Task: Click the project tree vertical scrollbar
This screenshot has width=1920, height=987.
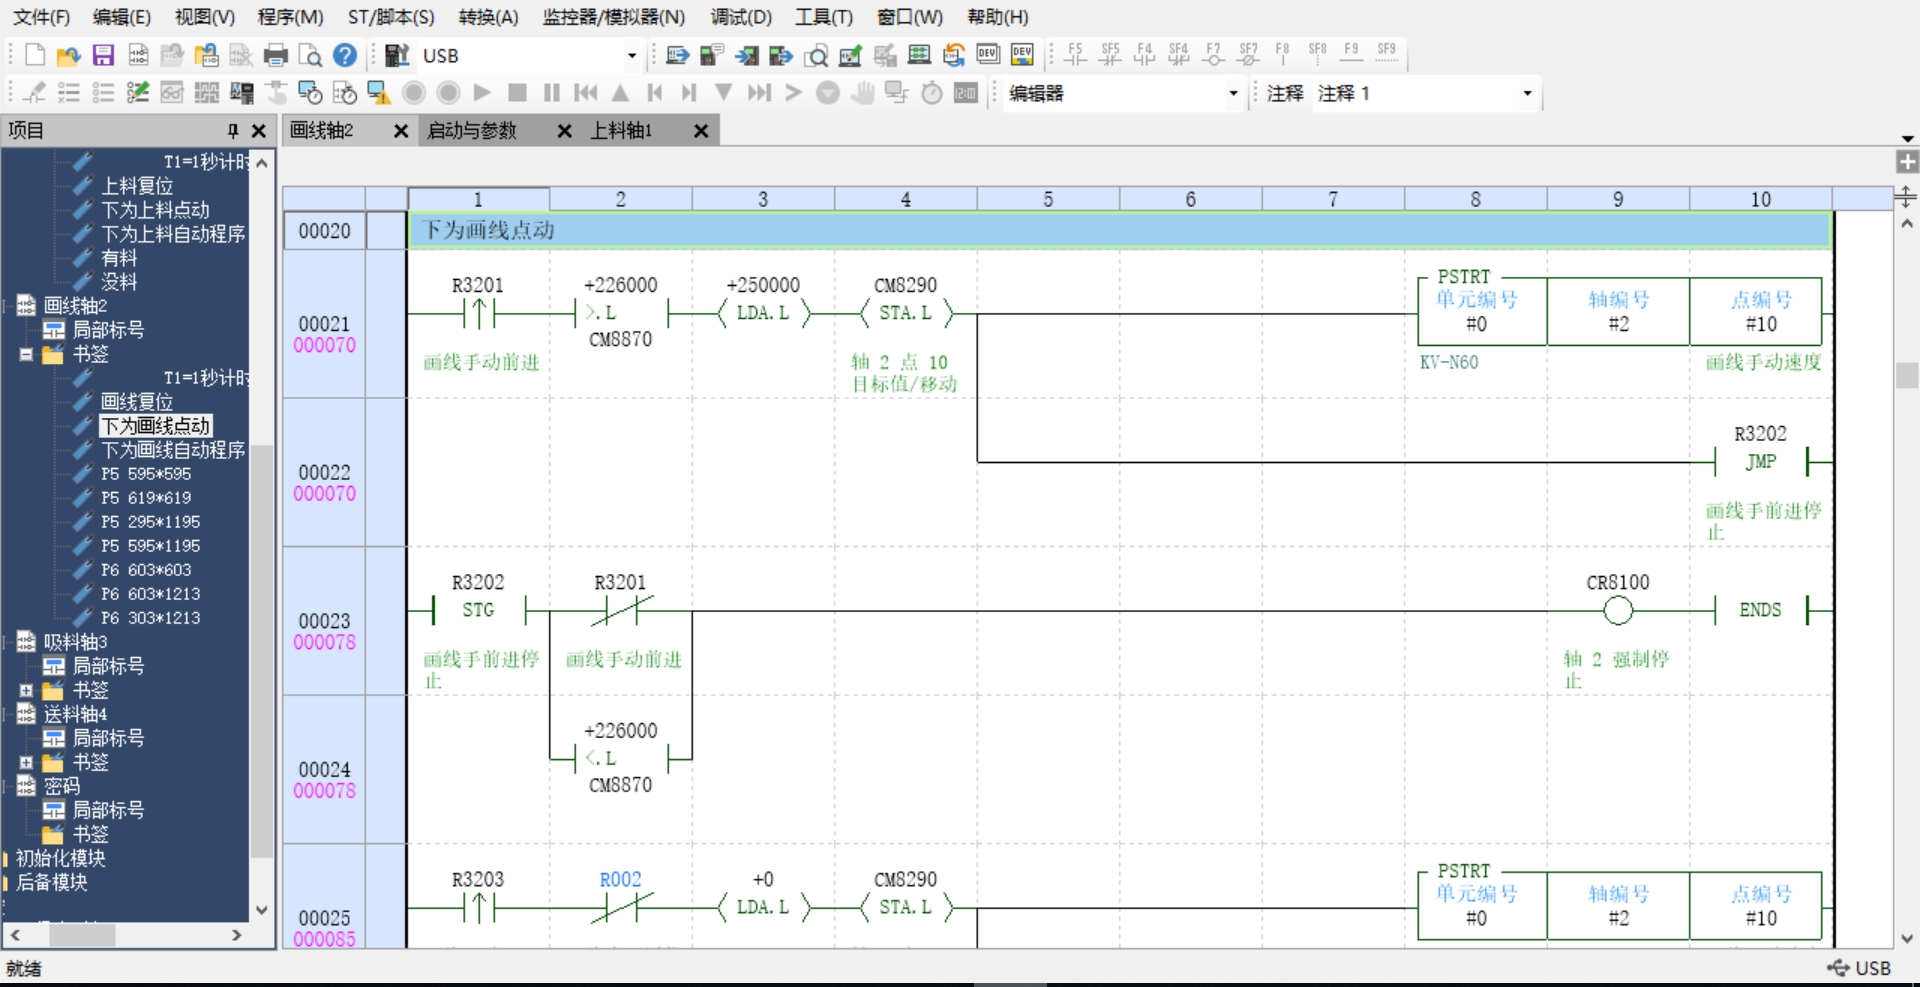Action: tap(262, 534)
